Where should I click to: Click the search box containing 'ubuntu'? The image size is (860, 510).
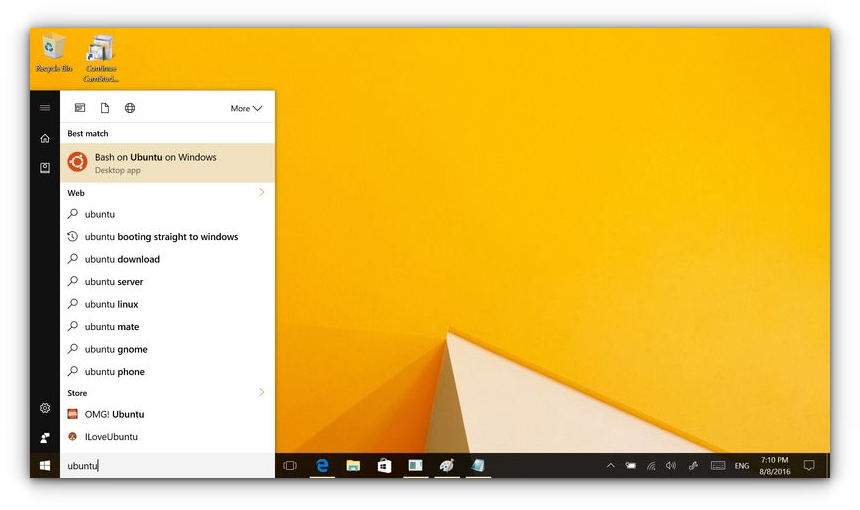[167, 466]
